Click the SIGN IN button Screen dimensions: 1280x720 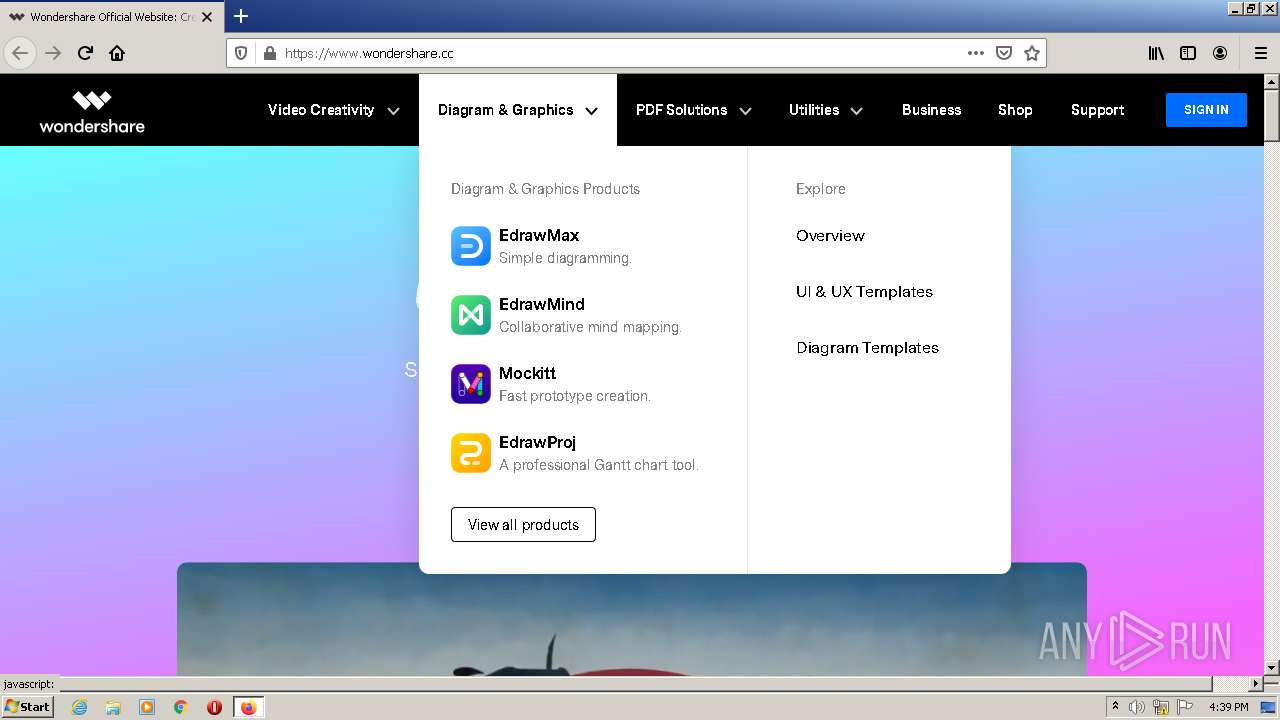click(x=1206, y=110)
